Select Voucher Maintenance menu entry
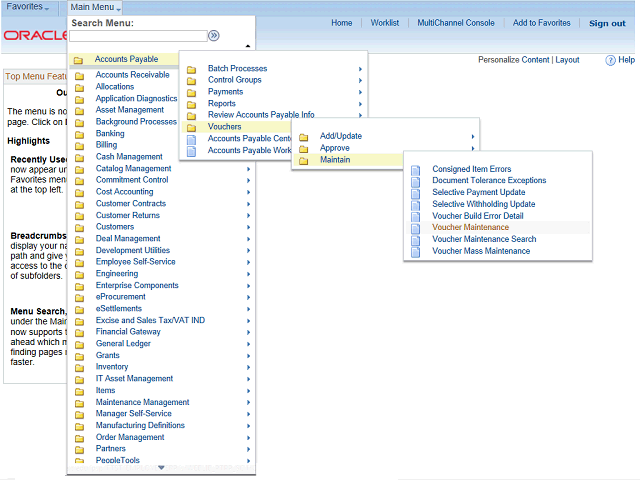This screenshot has height=480, width=640. [471, 227]
